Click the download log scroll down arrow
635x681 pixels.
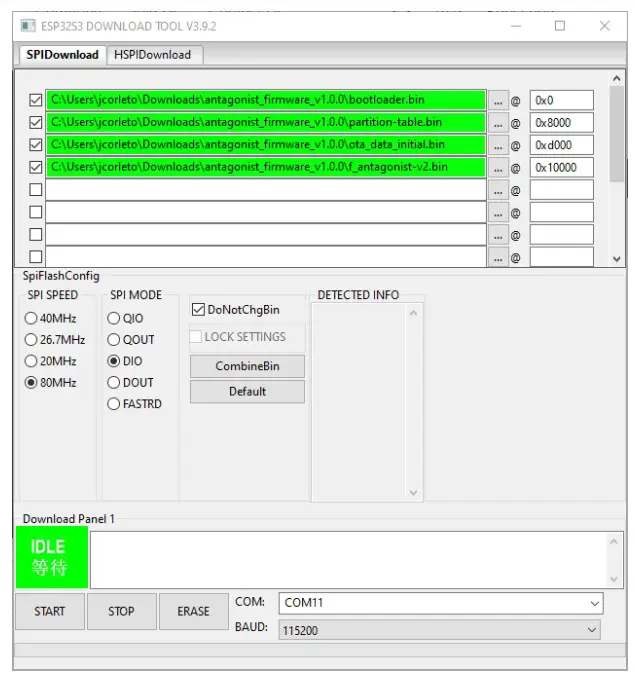click(614, 579)
